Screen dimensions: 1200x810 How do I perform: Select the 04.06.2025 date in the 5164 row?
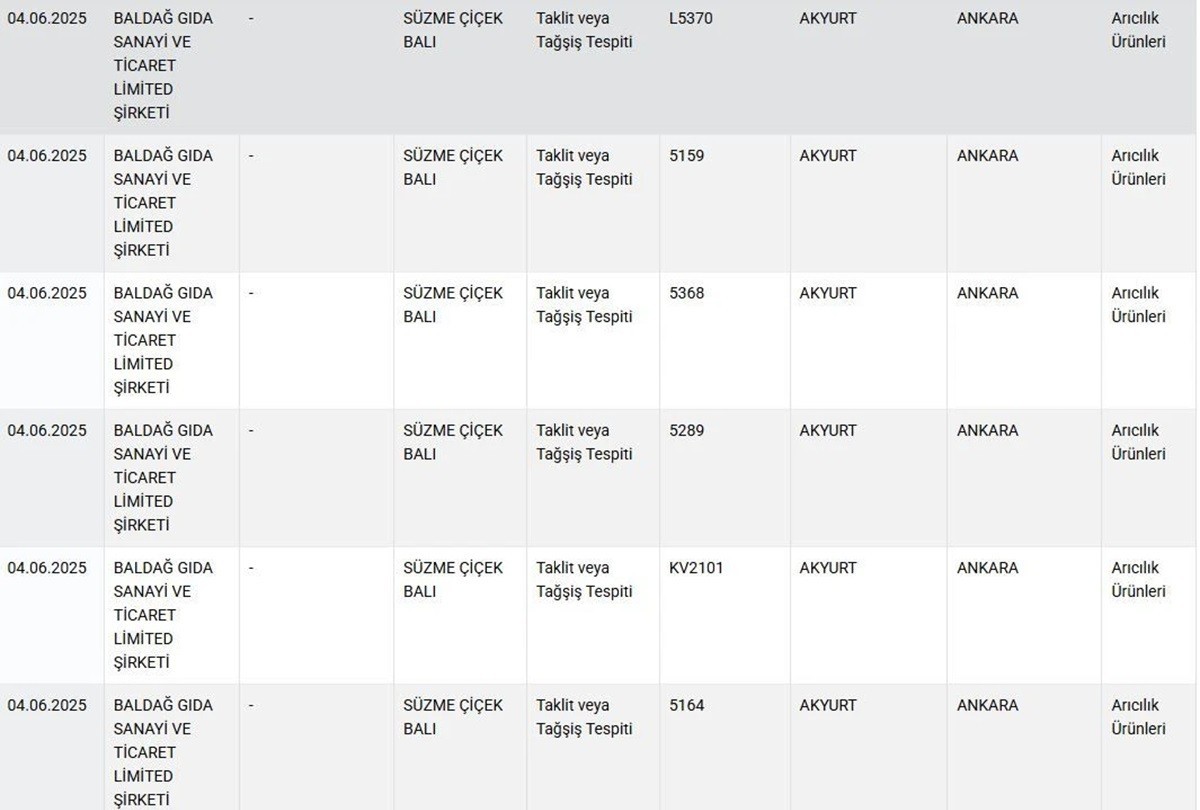47,705
